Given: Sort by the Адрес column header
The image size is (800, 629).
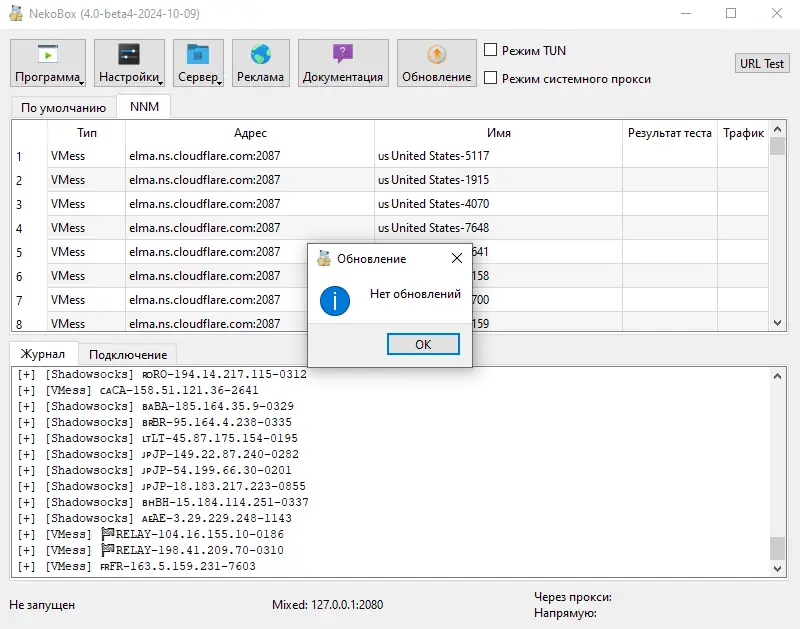Looking at the screenshot, I should [250, 133].
